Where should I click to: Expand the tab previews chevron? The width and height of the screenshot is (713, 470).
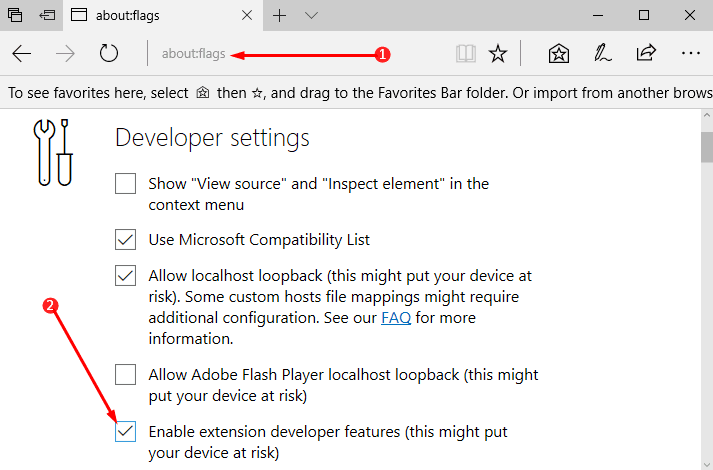[311, 15]
